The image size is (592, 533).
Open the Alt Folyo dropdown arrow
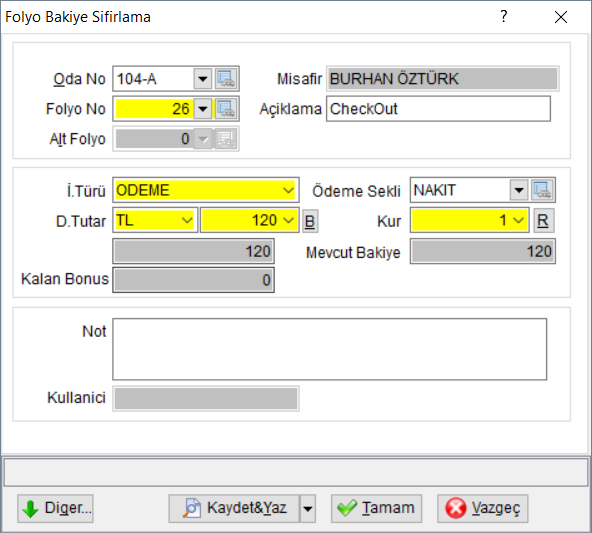(x=203, y=139)
